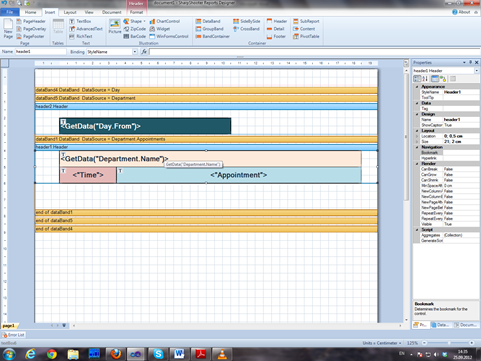This screenshot has width=481, height=361.
Task: Click the zoom out minus button
Action: [424, 343]
